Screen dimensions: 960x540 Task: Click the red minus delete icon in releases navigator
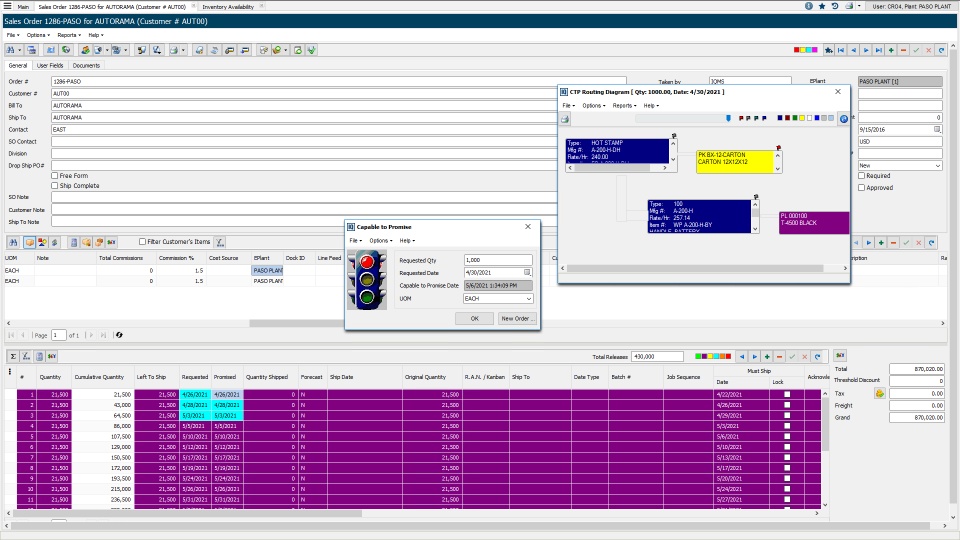779,356
